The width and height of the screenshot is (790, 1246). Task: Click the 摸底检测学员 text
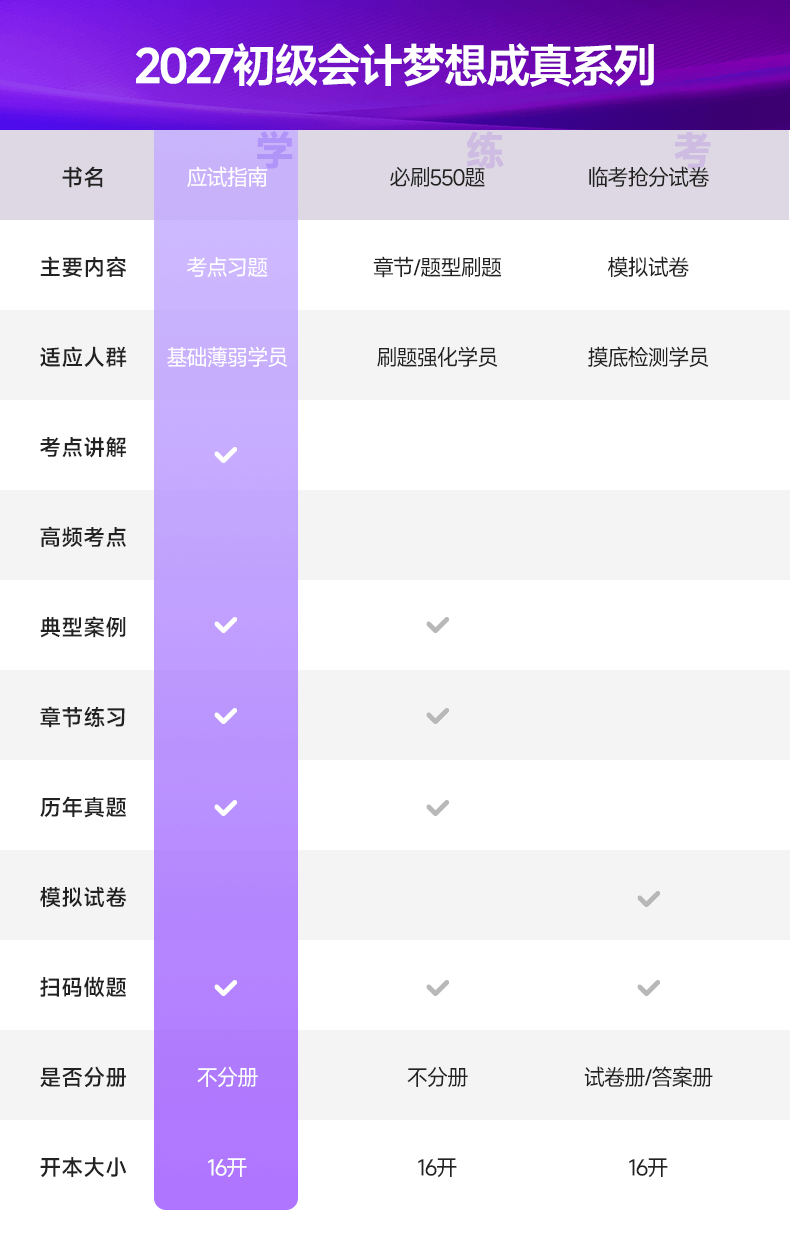click(x=648, y=357)
